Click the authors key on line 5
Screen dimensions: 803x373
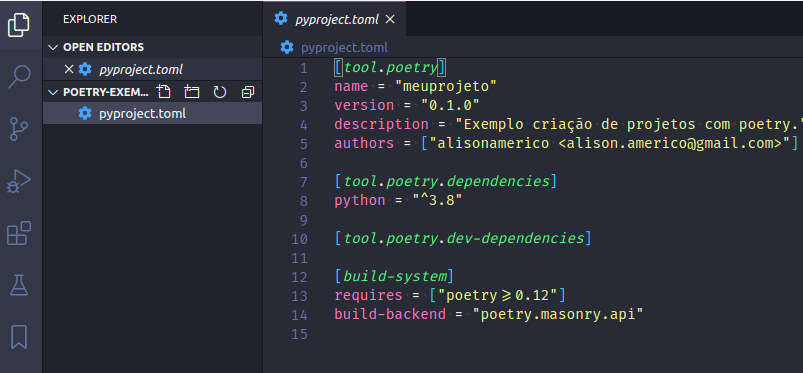tap(364, 143)
